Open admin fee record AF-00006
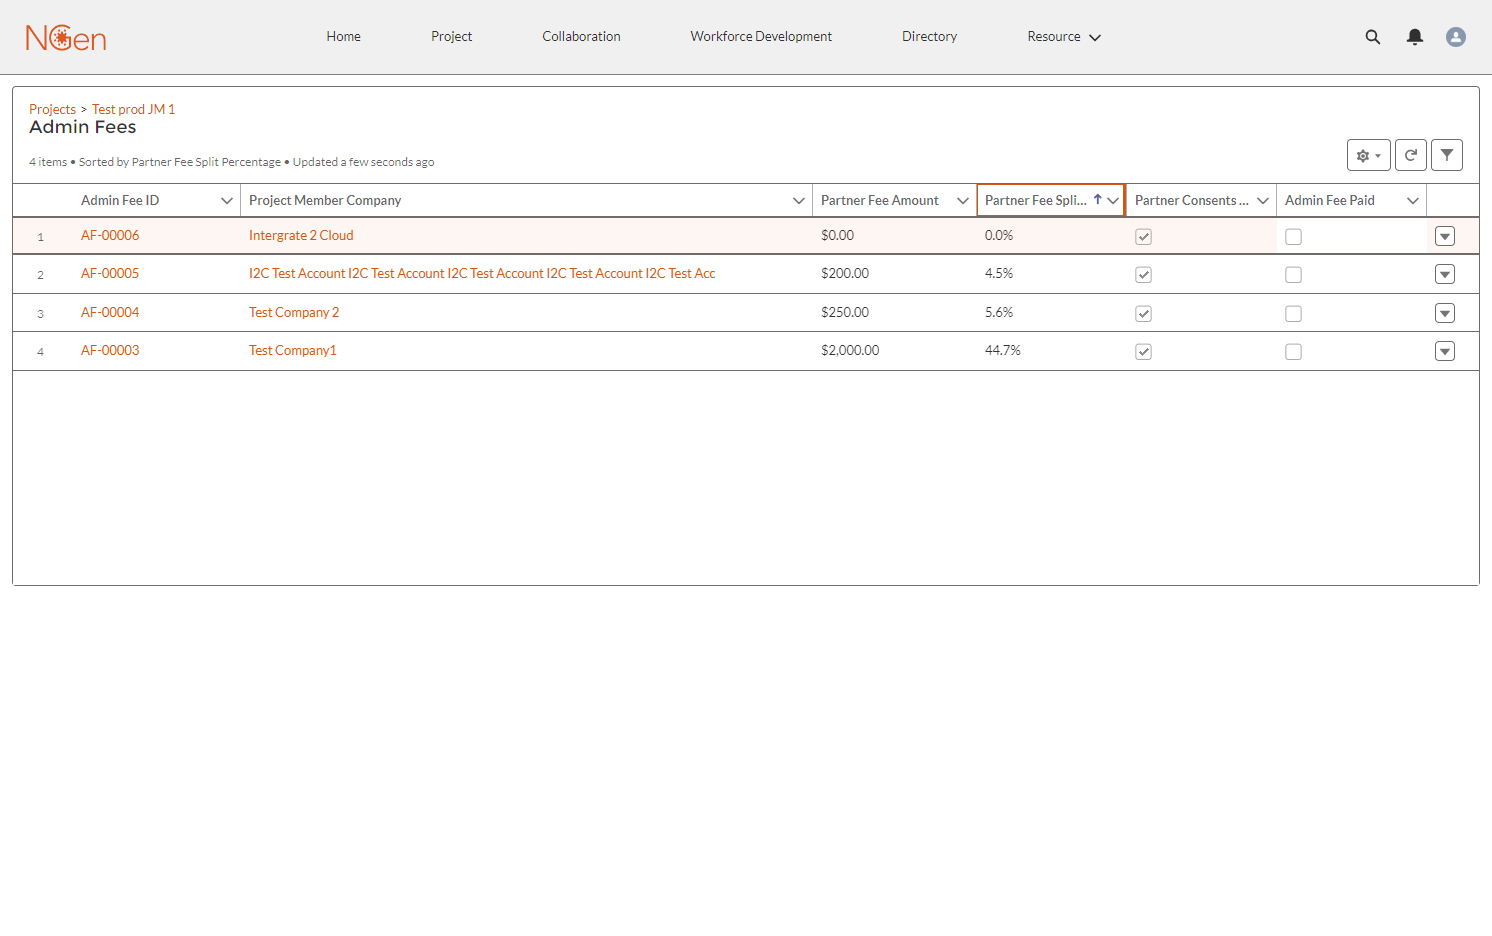Viewport: 1492px width, 936px height. click(110, 236)
